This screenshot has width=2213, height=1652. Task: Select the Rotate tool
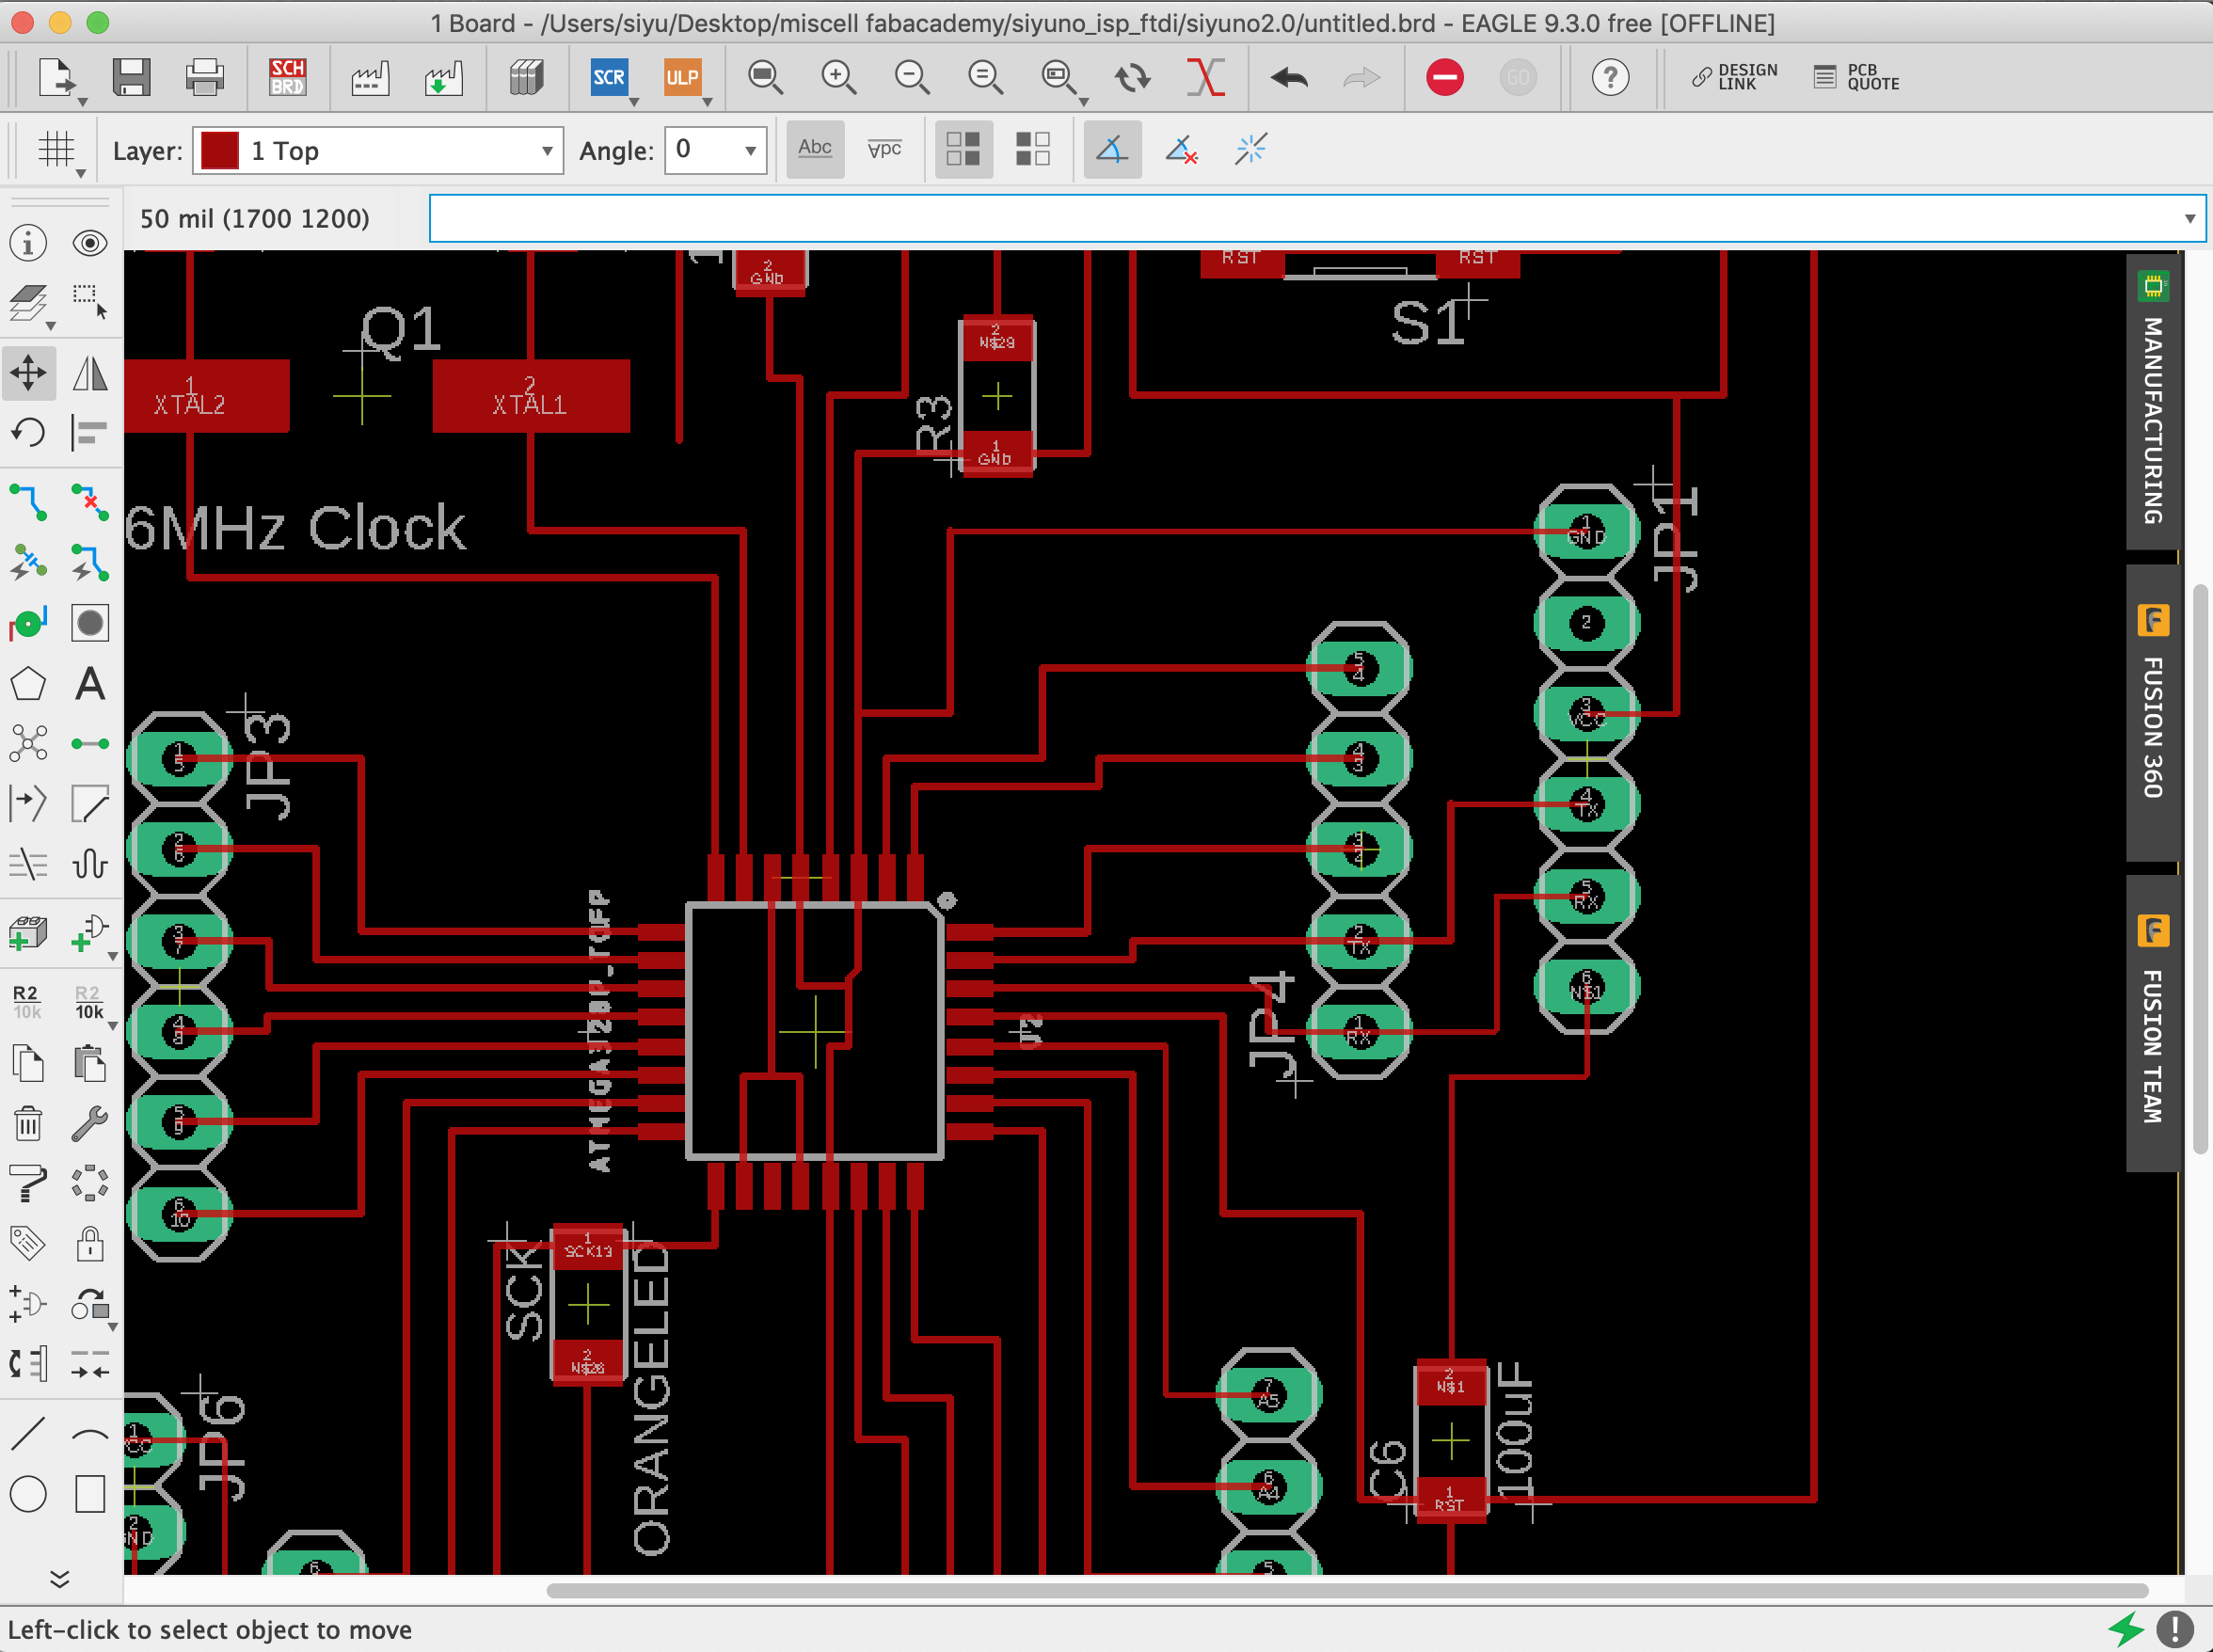pos(28,433)
